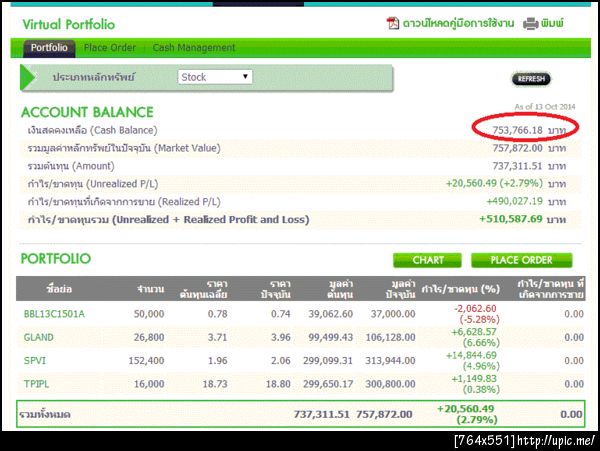The width and height of the screenshot is (600, 451).
Task: Click SPVI profit +14,844.69
Action: (471, 355)
